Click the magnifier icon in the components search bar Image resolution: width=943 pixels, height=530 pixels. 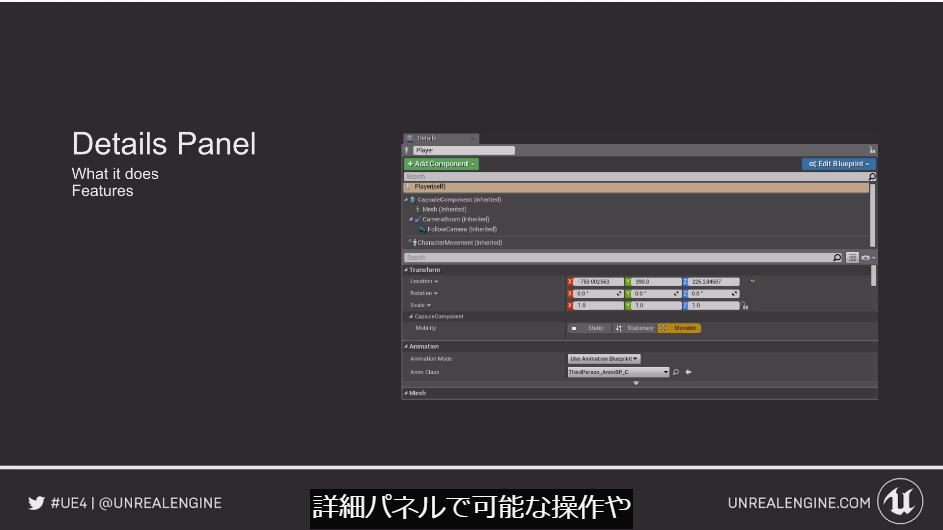(872, 176)
